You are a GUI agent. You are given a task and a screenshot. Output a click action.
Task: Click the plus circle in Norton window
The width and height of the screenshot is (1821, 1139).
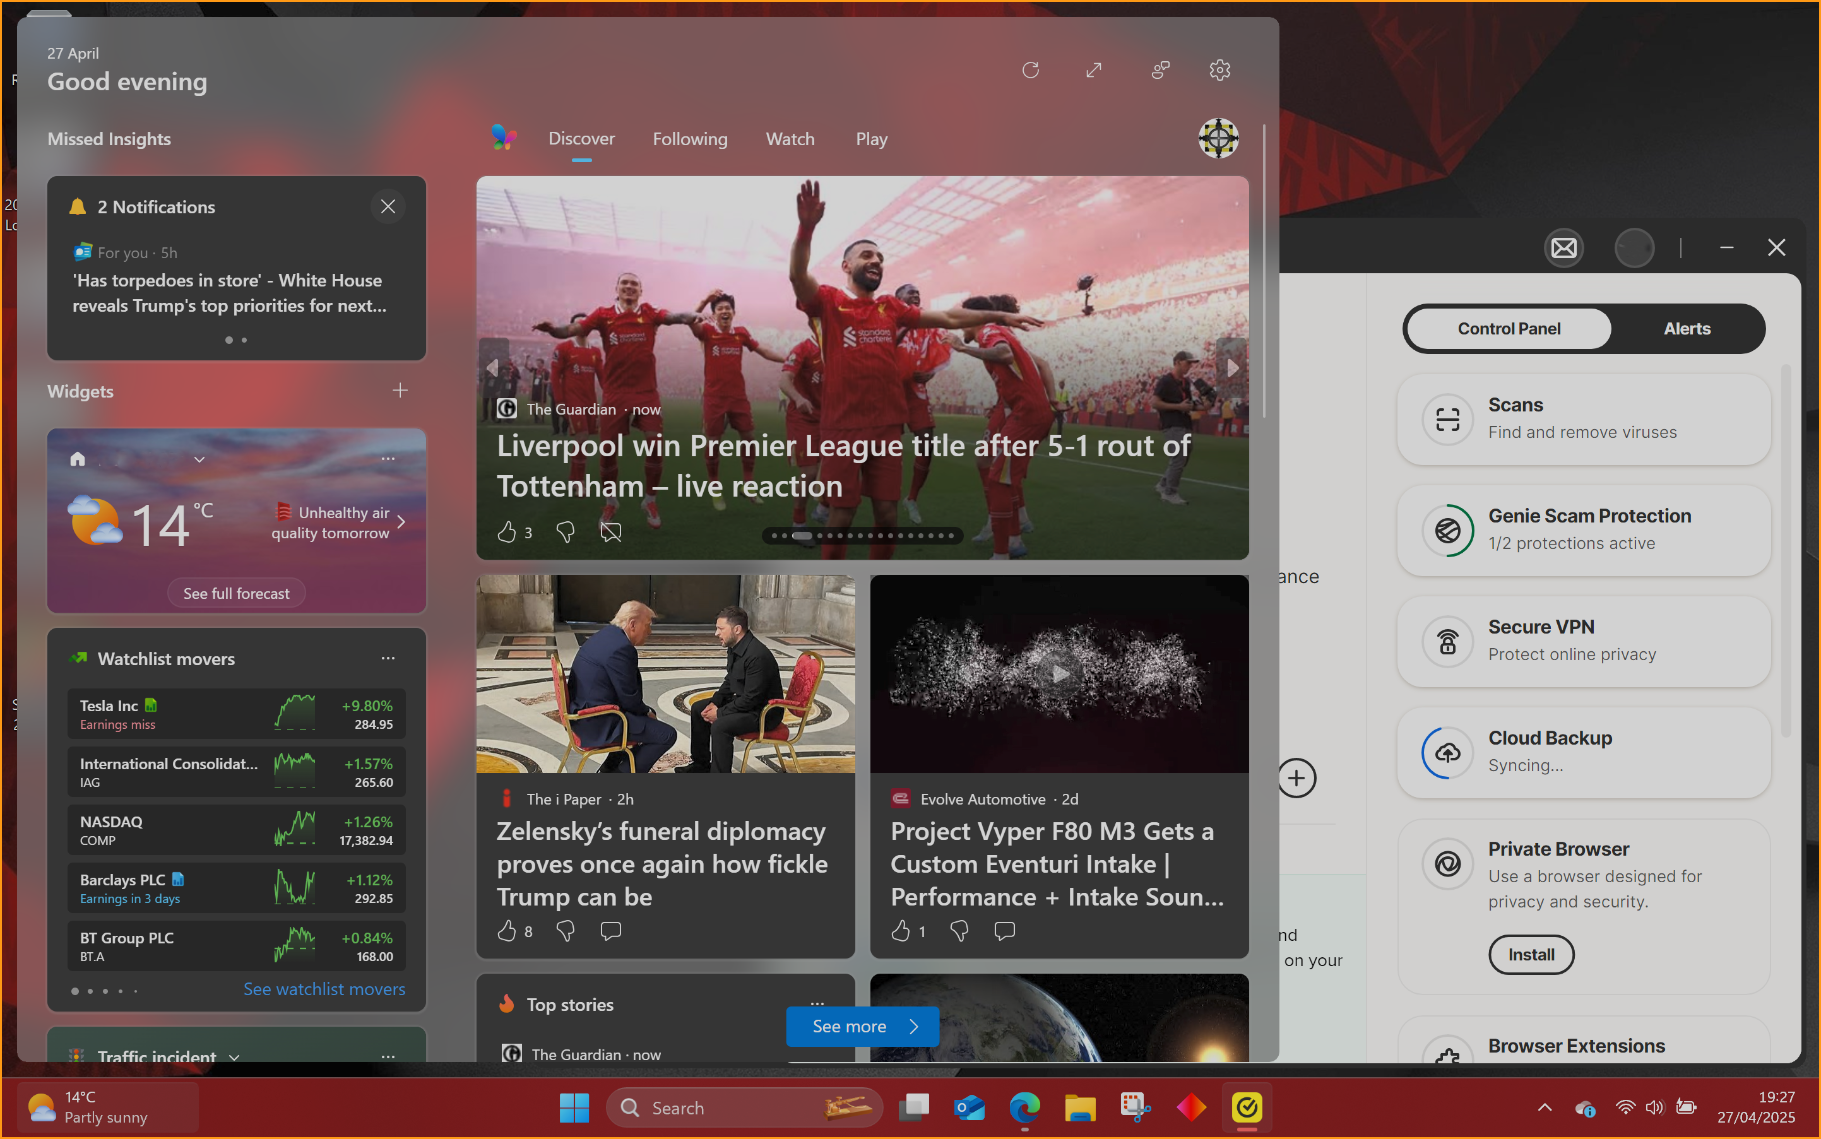click(1296, 778)
